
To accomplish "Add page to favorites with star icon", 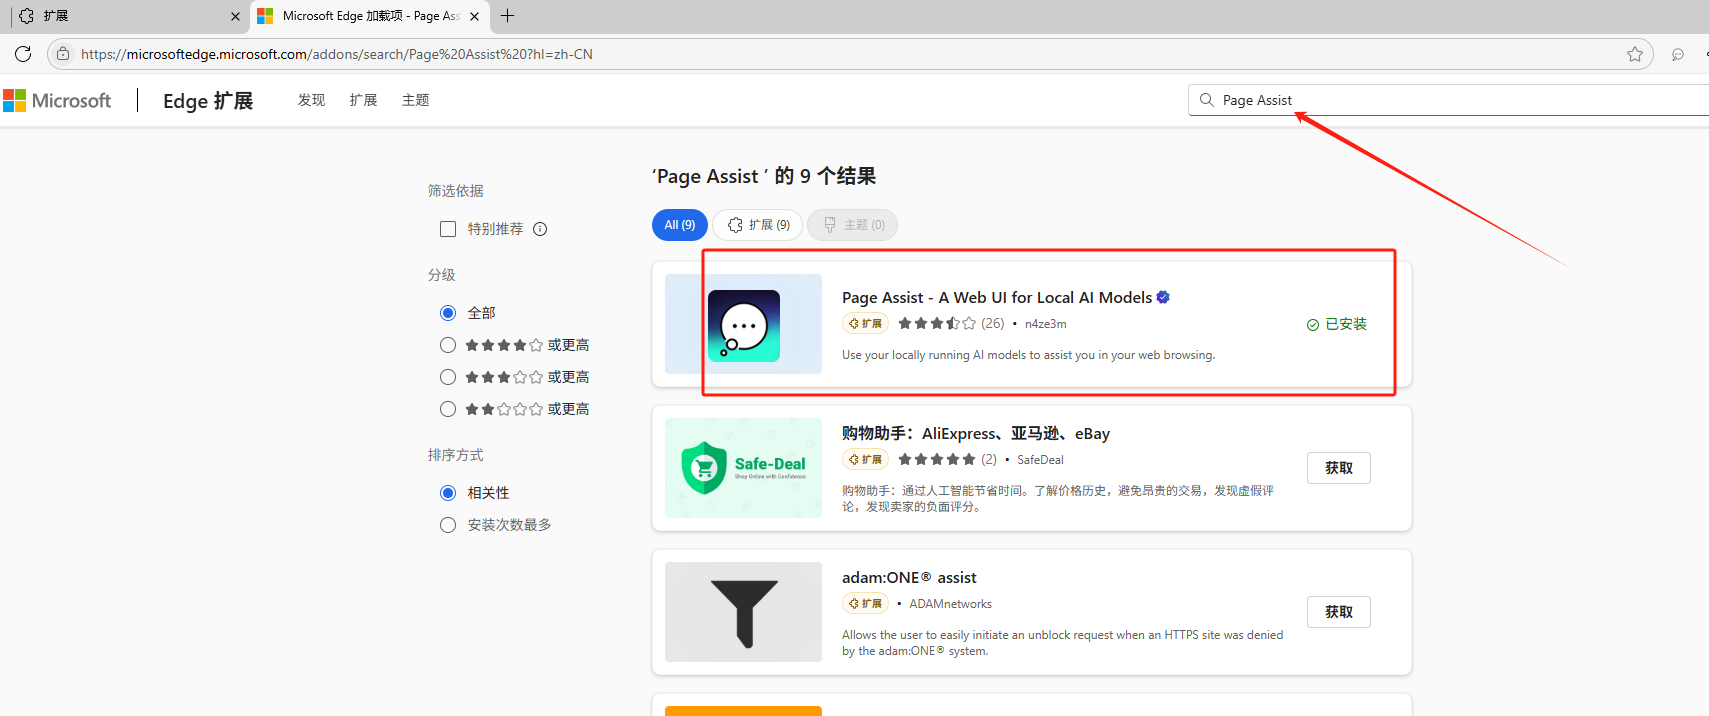I will click(1635, 54).
